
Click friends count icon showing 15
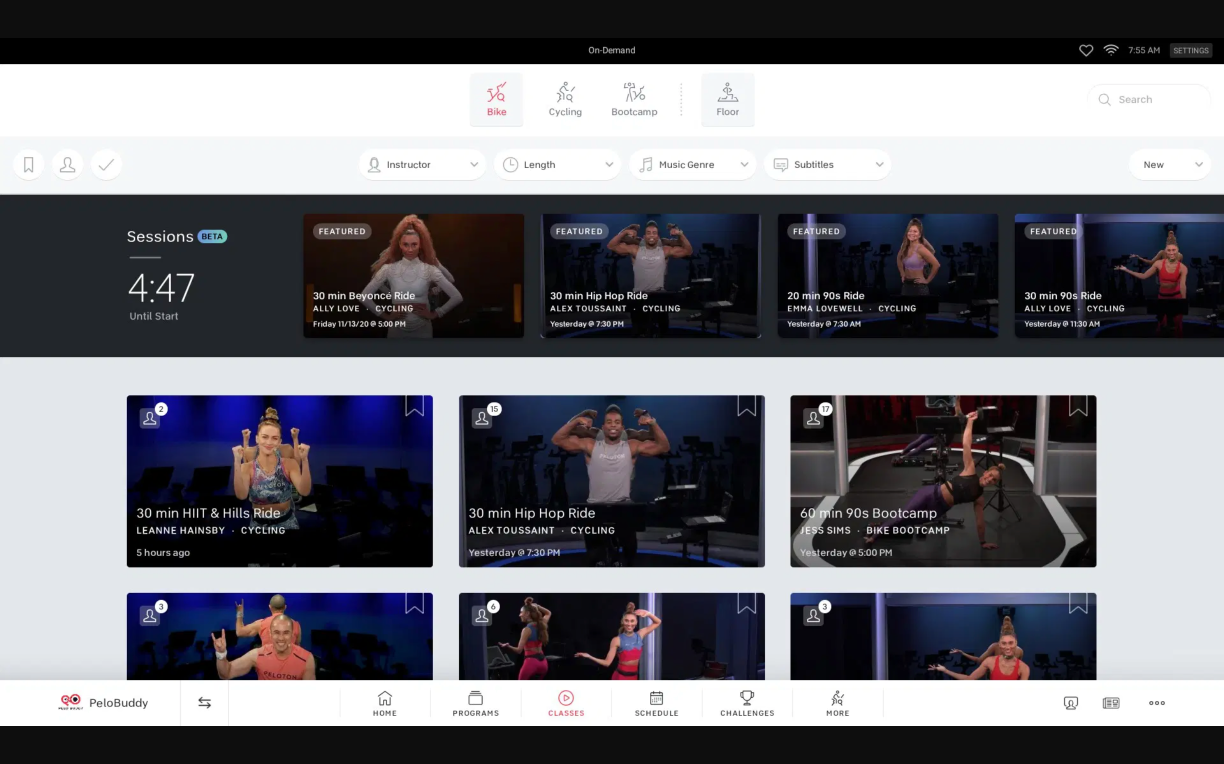pos(484,417)
